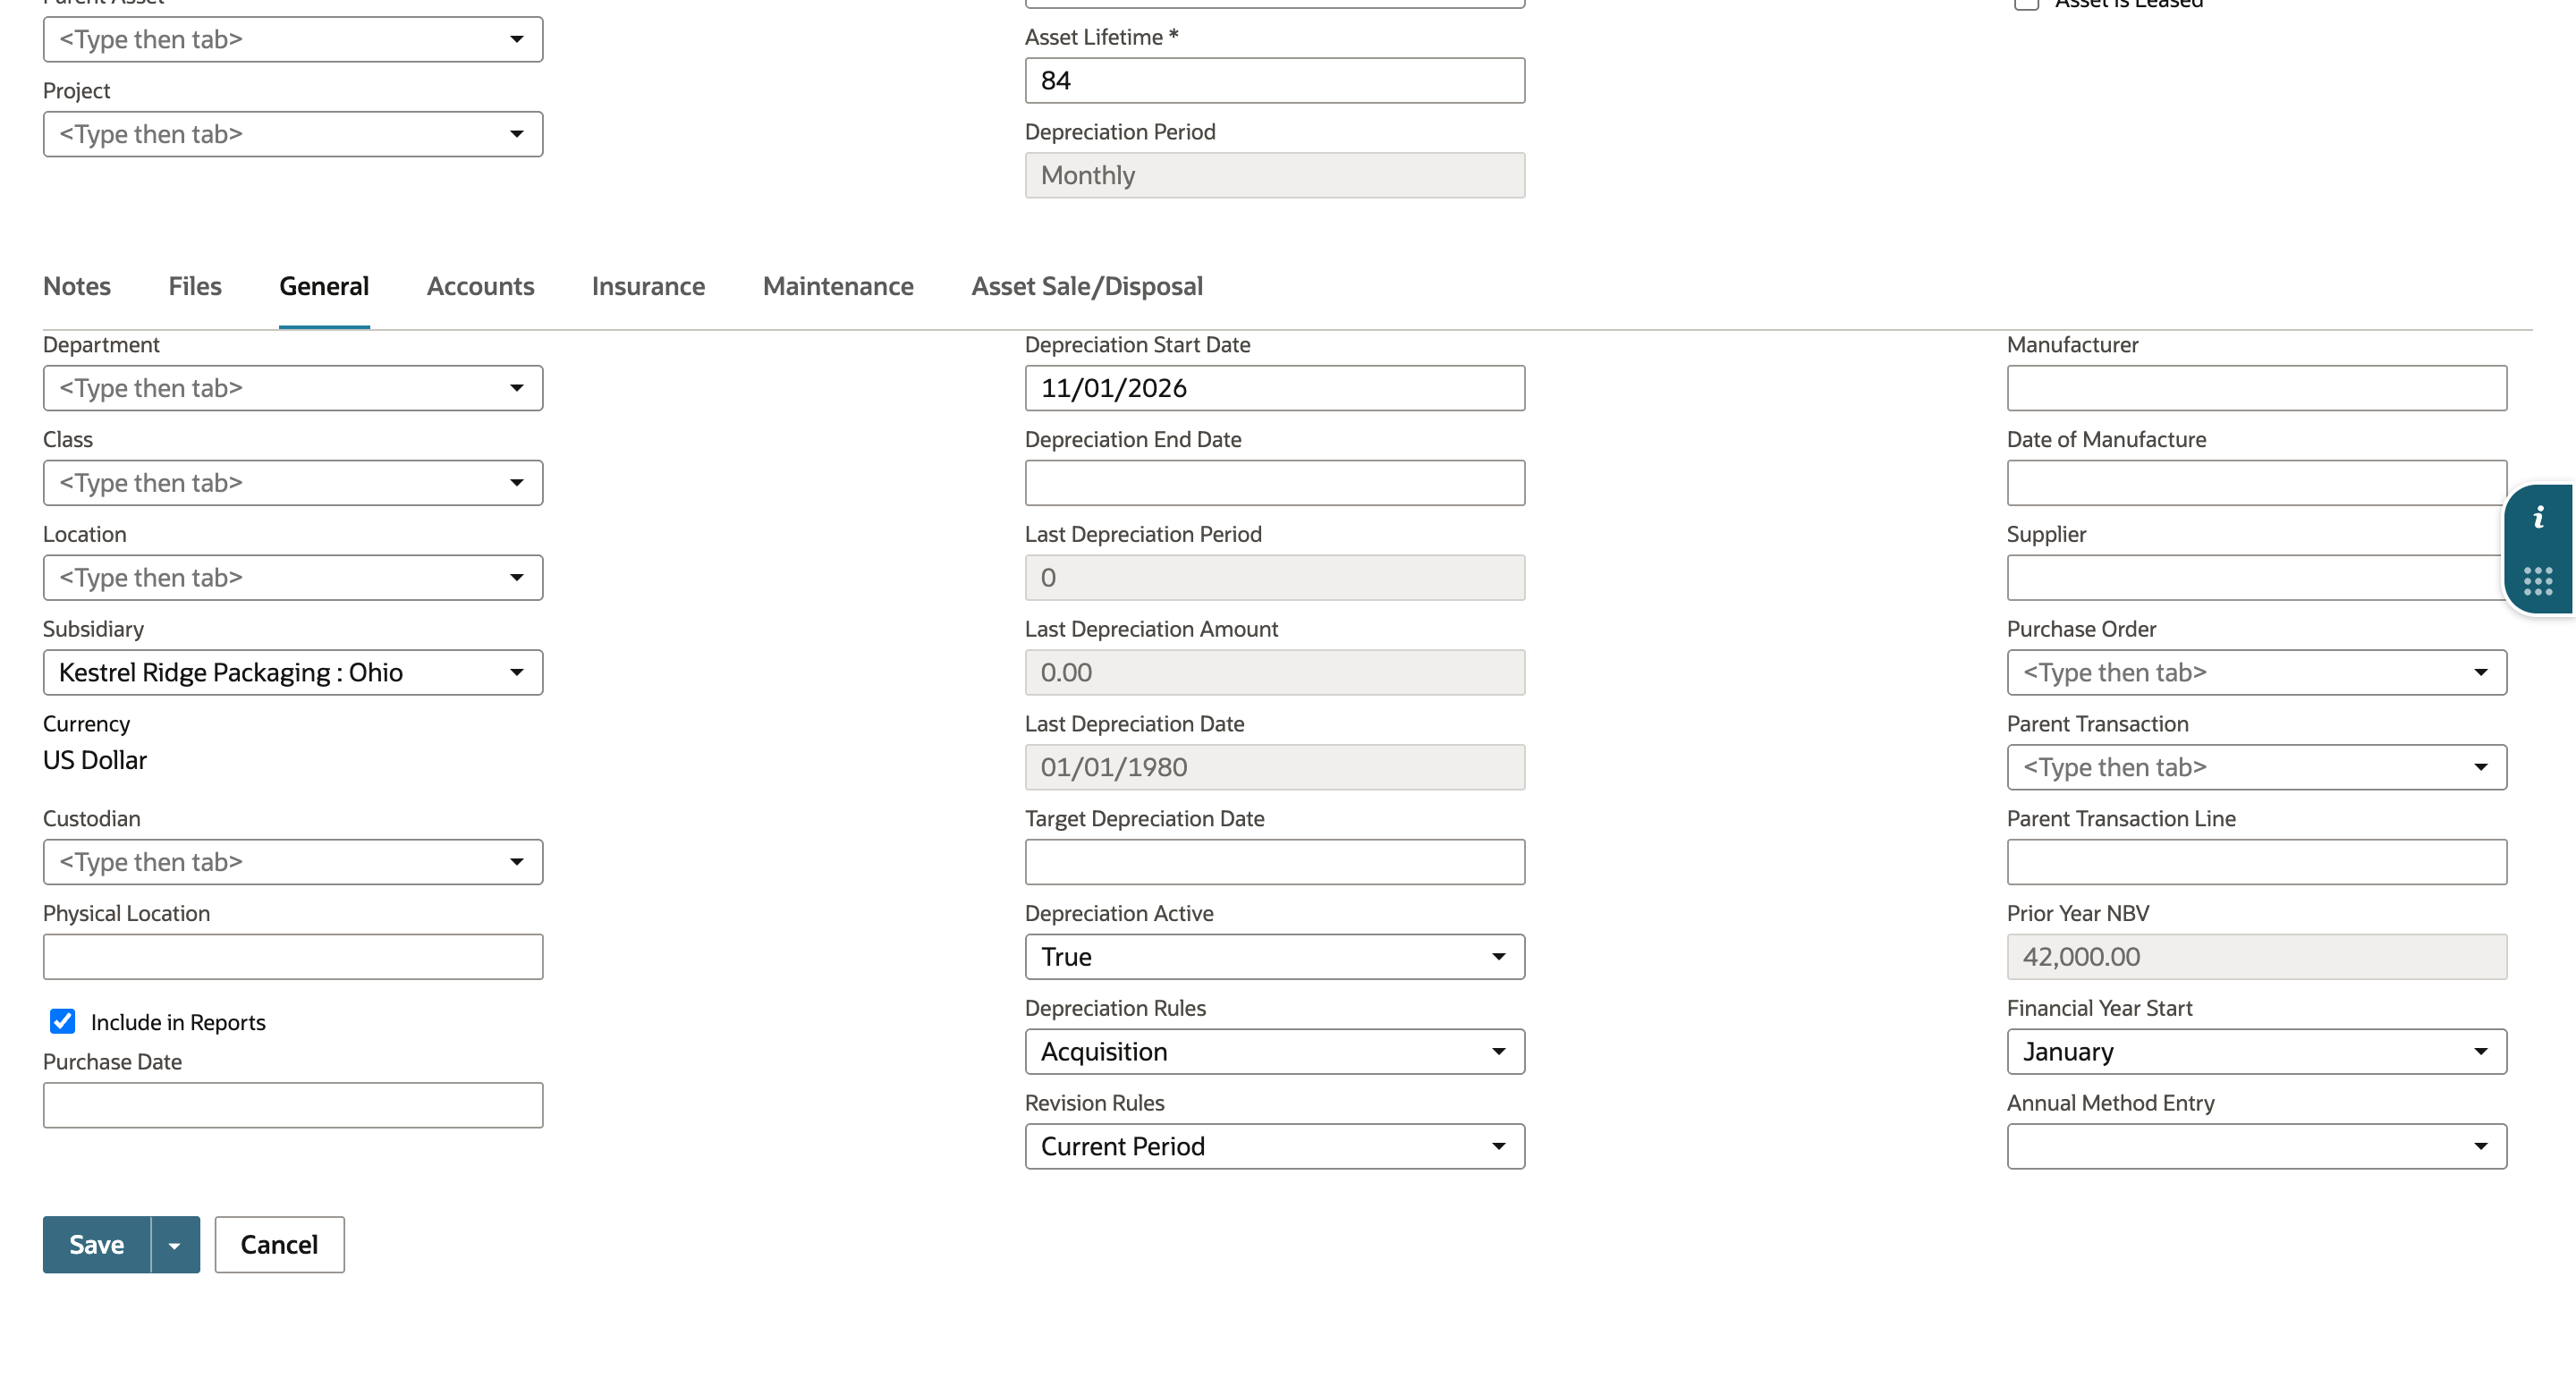Open the Location dropdown
This screenshot has height=1395, width=2576.
[x=293, y=578]
